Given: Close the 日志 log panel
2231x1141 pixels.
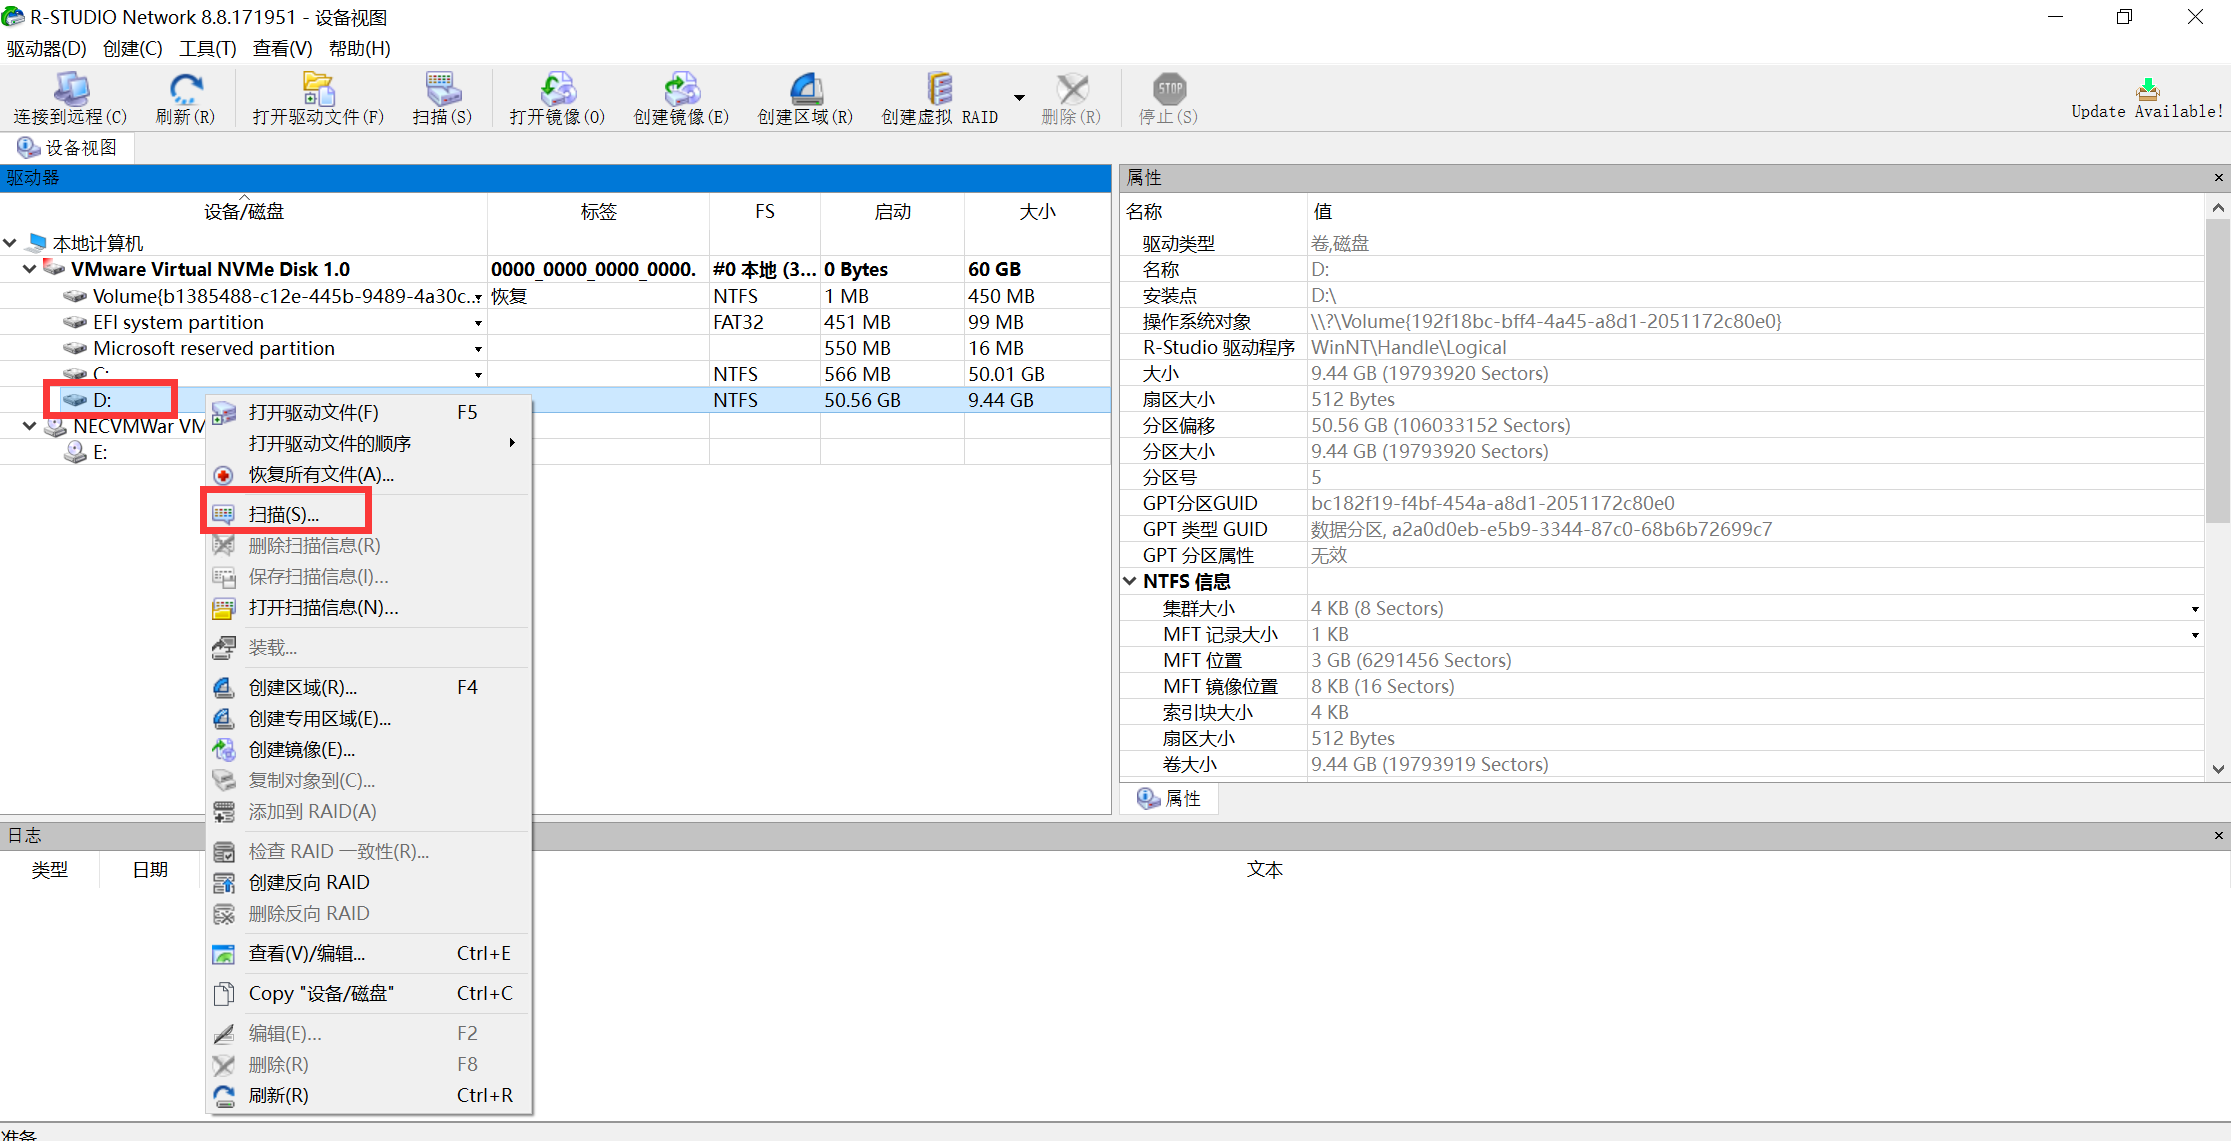Looking at the screenshot, I should pyautogui.click(x=2219, y=835).
